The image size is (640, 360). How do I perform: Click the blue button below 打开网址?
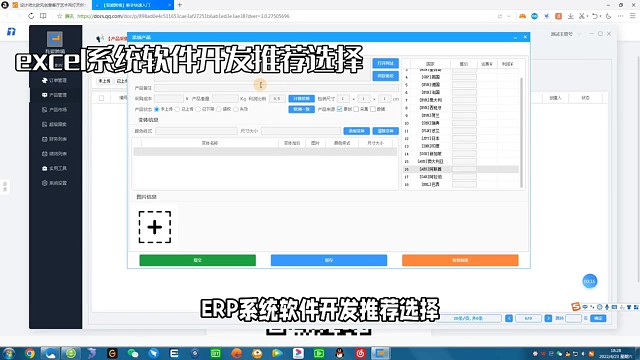point(385,76)
